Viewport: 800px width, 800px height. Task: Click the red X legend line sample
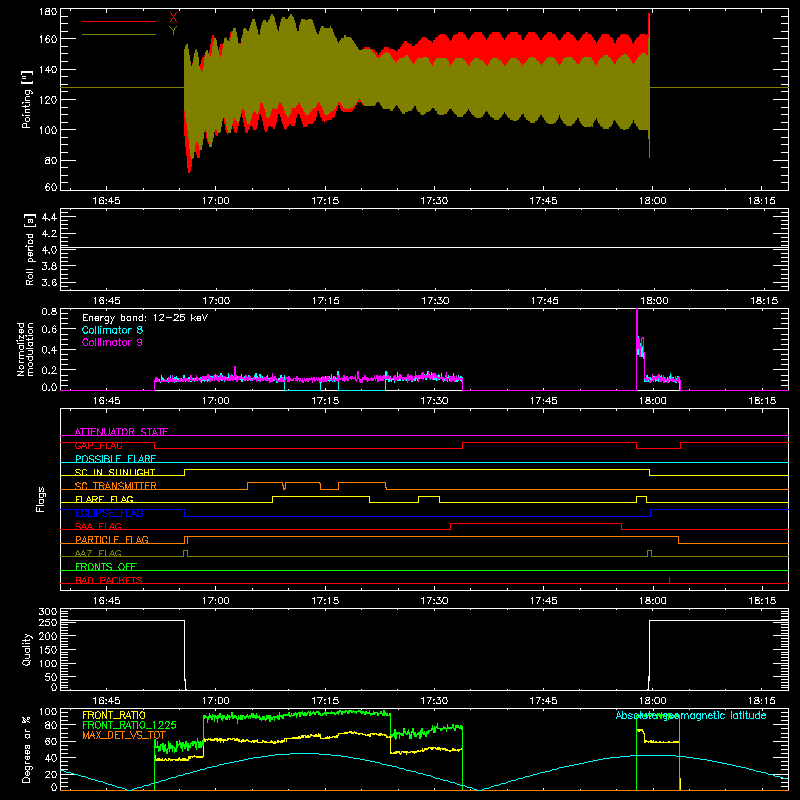[119, 21]
